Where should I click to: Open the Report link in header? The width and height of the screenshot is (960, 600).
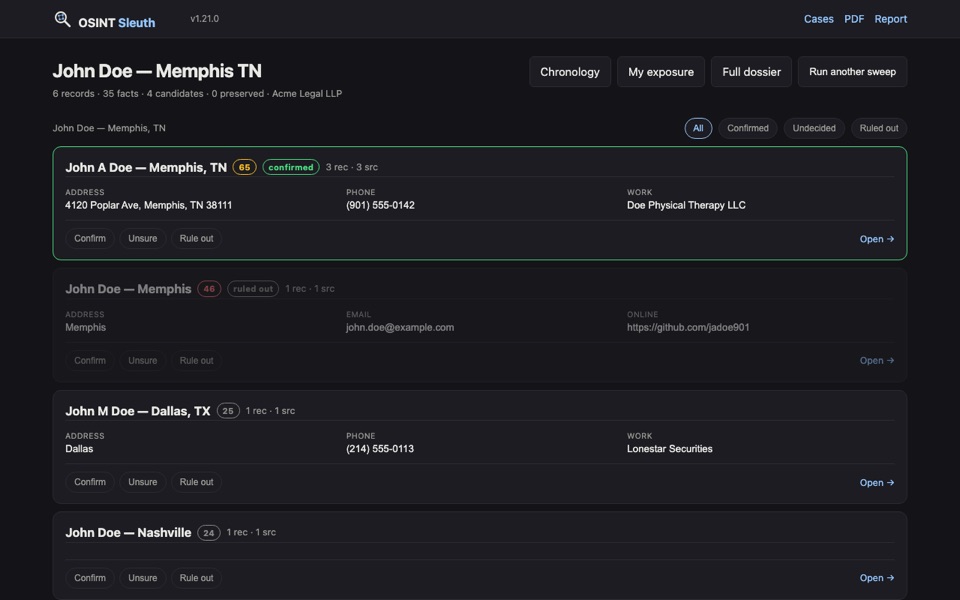[891, 19]
